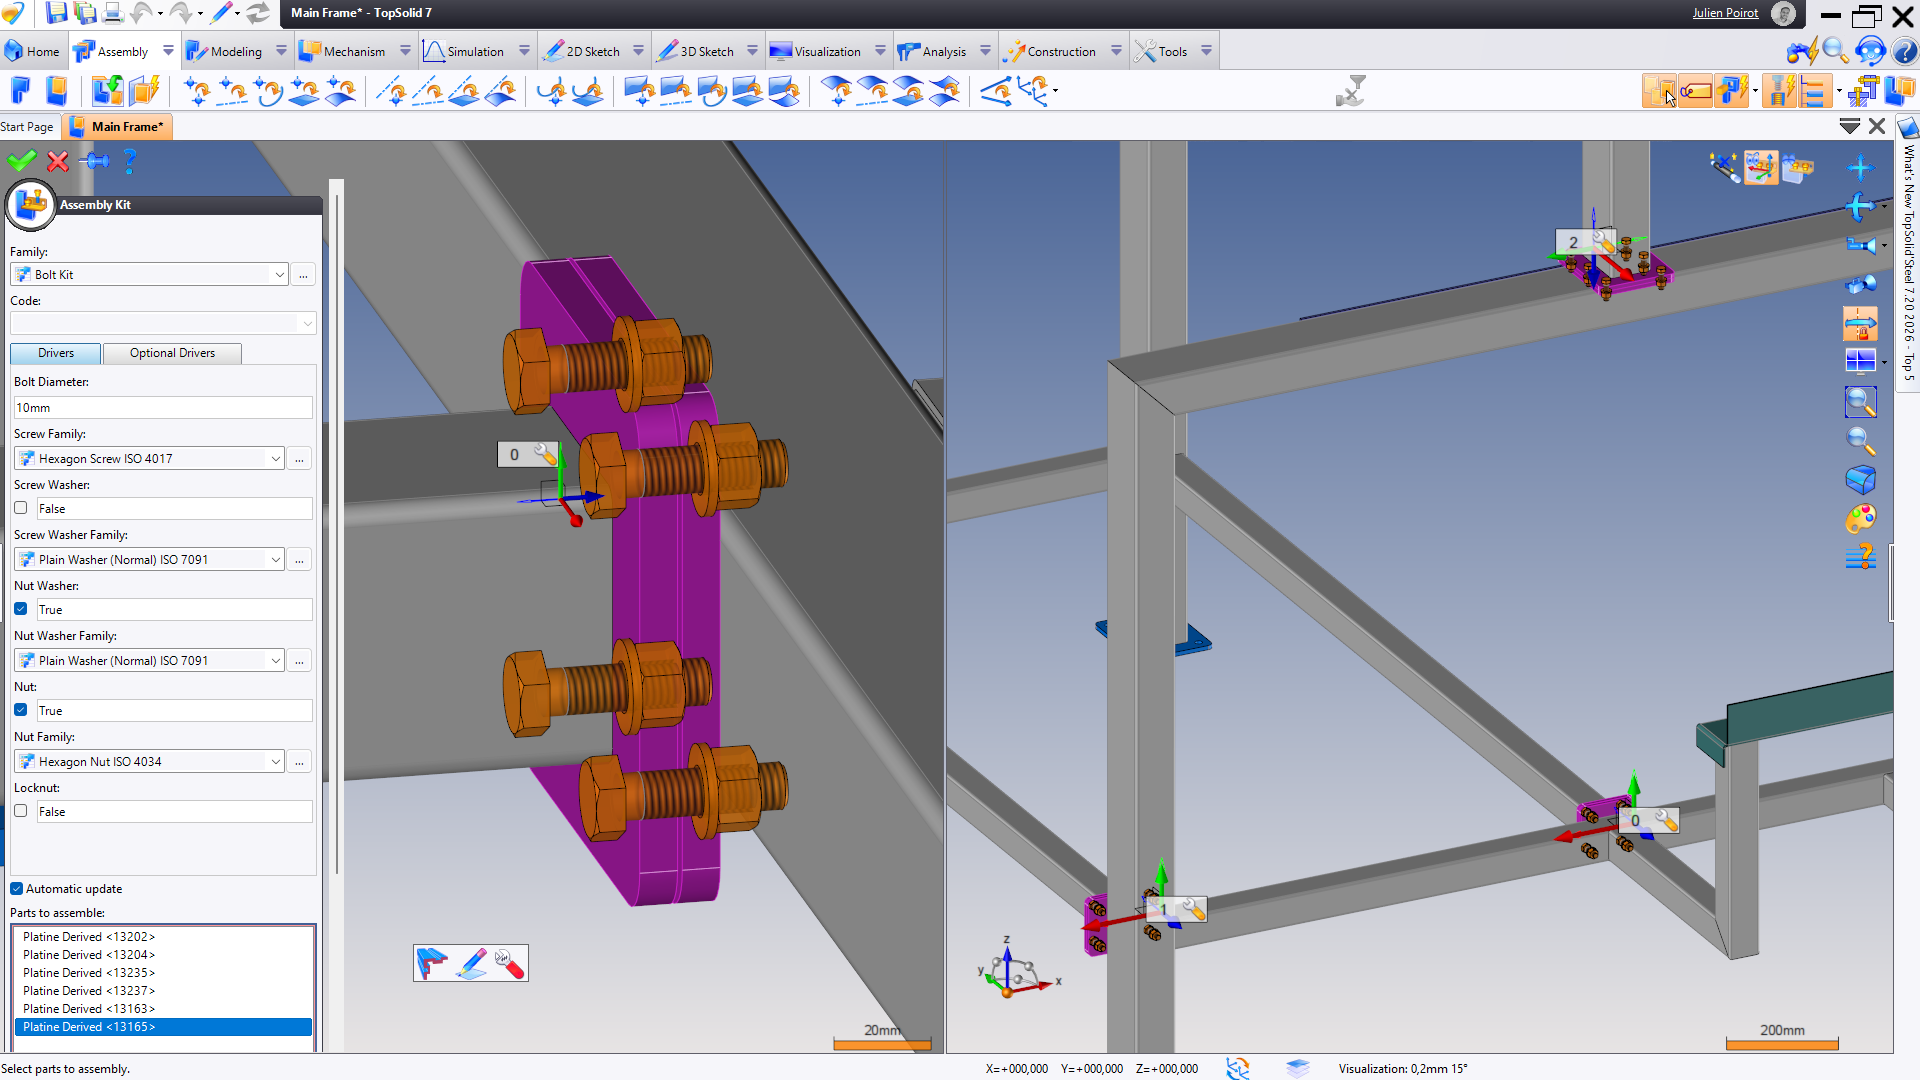Select Platine Derived <13202> in parts list

point(89,937)
